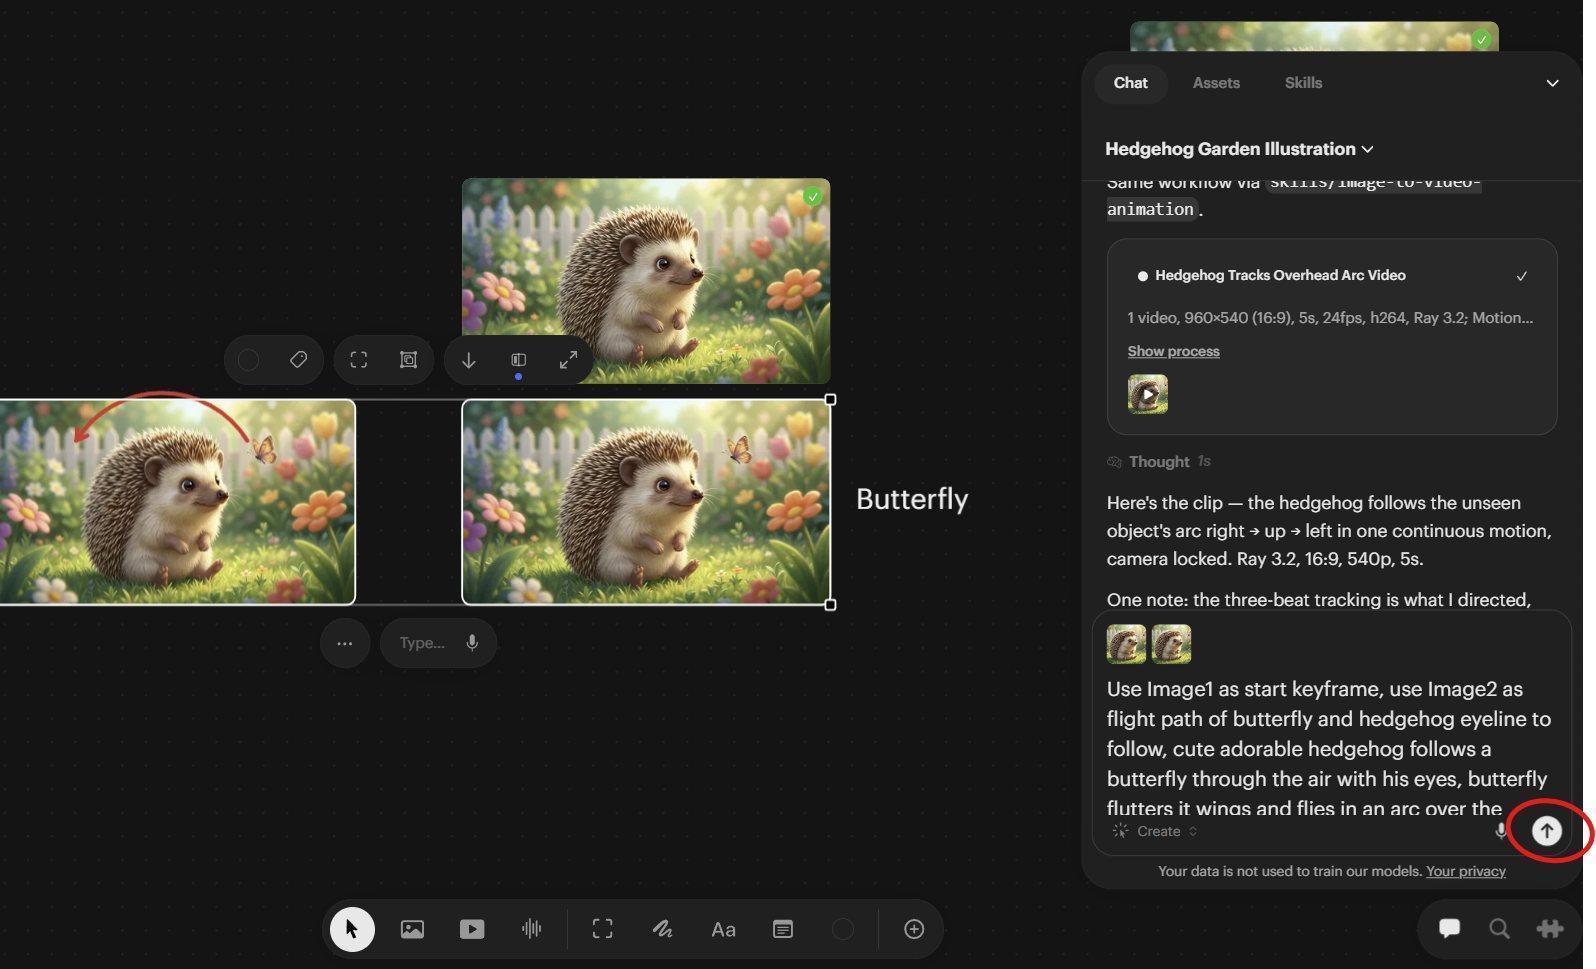Select the upper canvas hedgehog image with green check
Viewport: 1596px width, 969px height.
pos(646,281)
